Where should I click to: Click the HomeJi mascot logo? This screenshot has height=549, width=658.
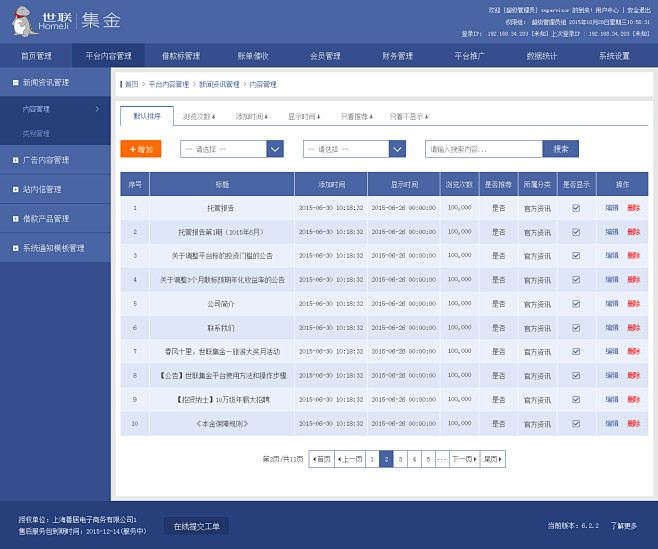tap(25, 21)
